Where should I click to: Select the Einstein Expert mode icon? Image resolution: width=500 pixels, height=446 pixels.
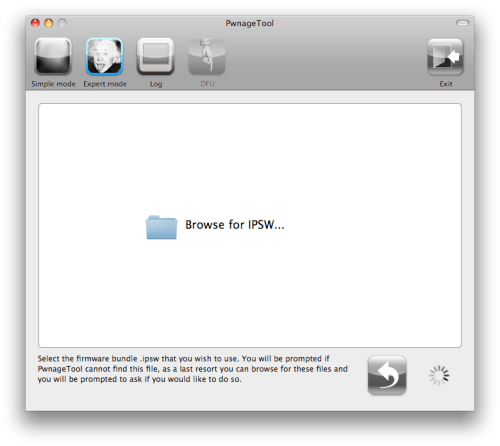(104, 56)
